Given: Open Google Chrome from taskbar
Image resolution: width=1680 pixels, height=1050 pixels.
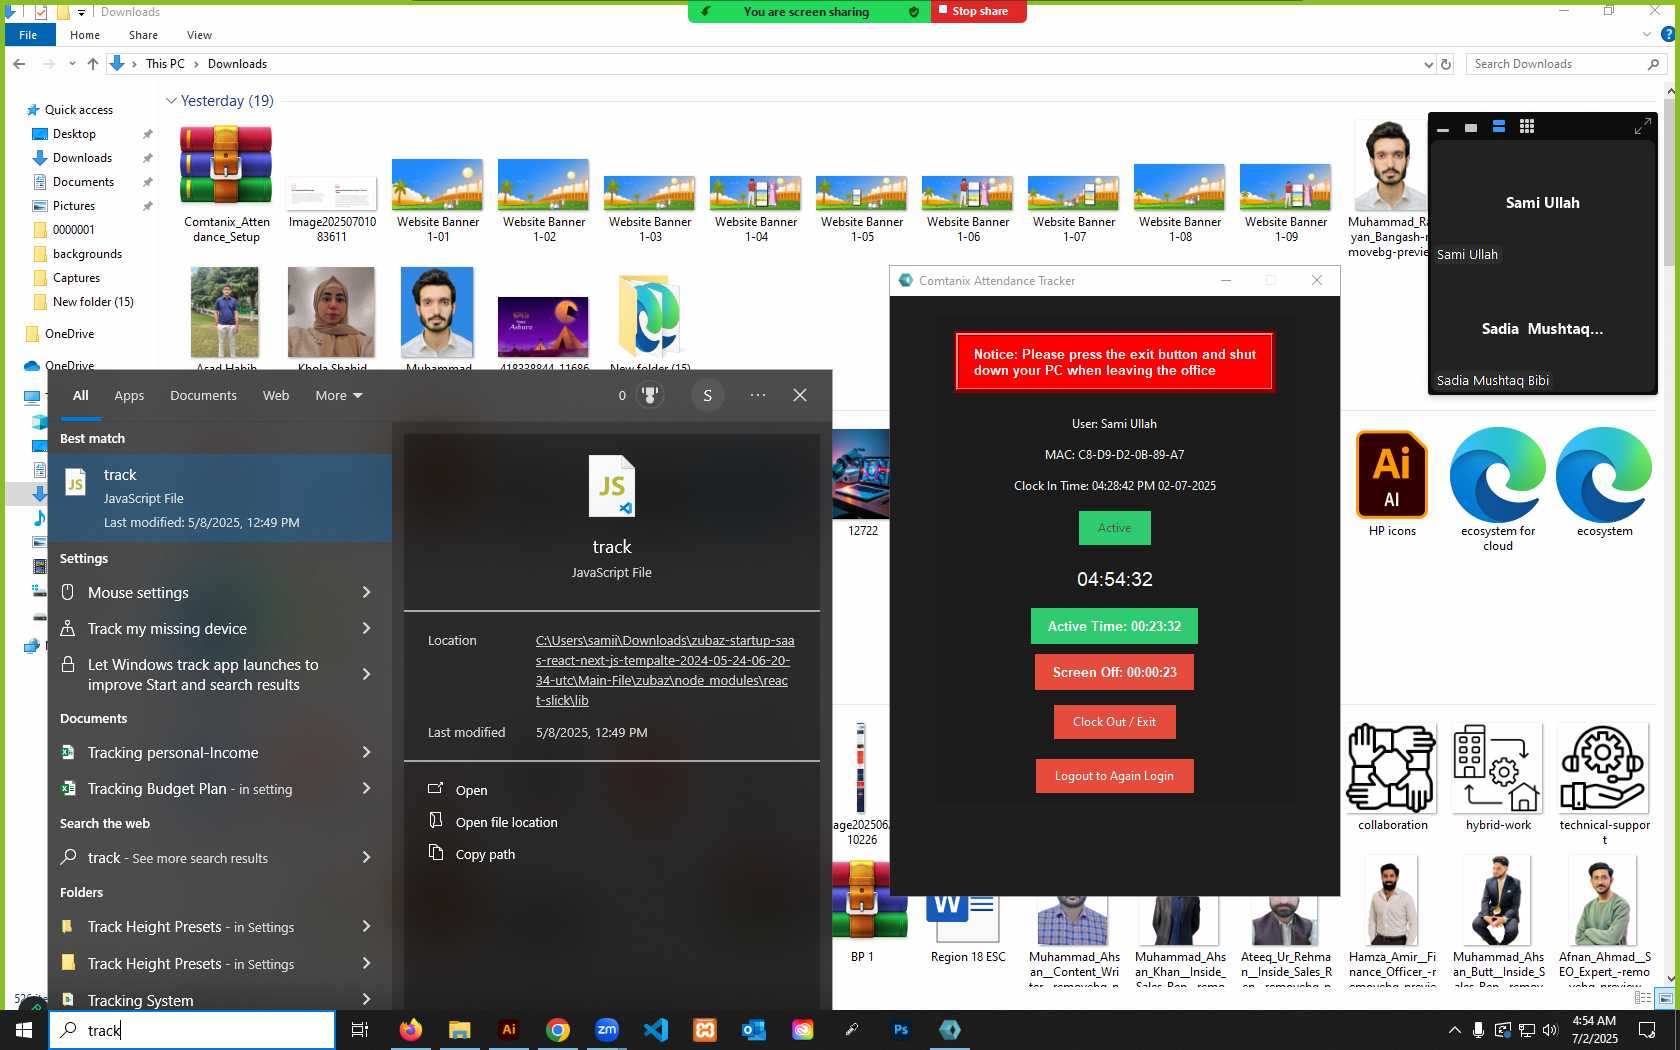Looking at the screenshot, I should coord(558,1030).
